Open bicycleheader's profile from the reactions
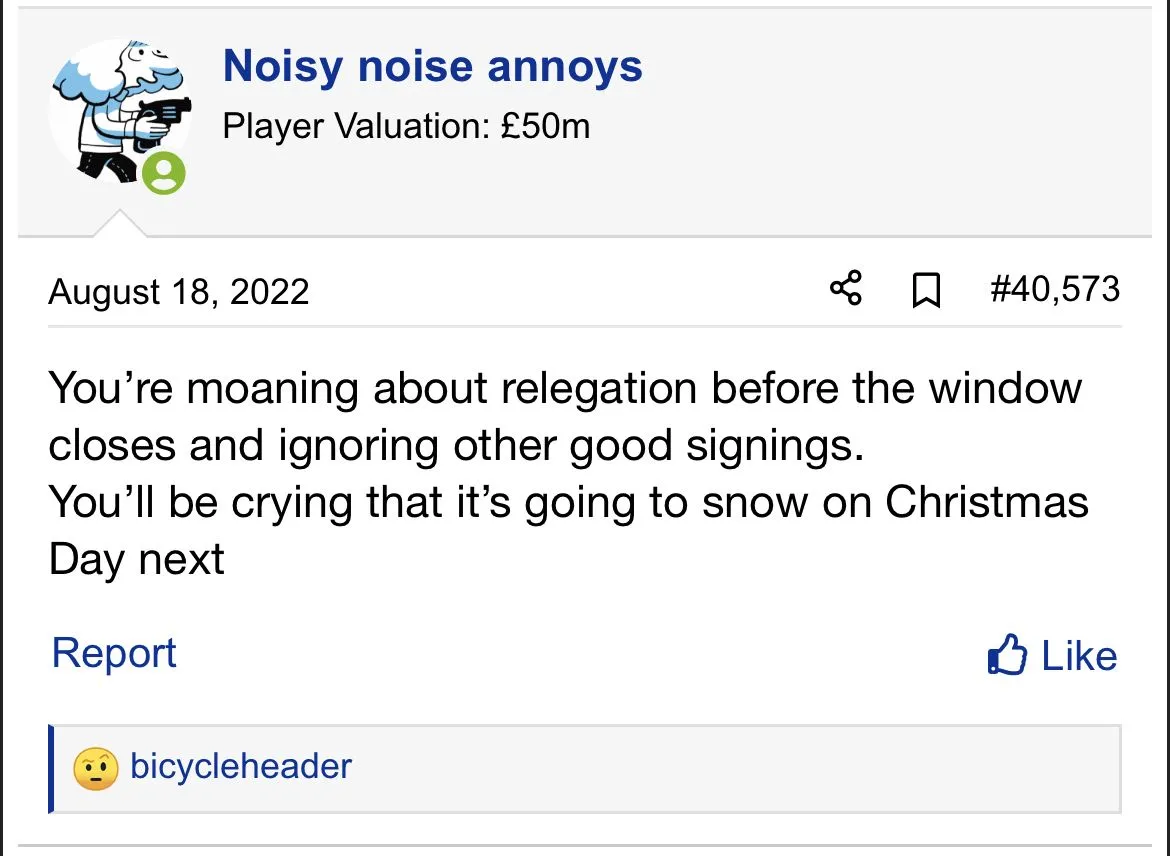The width and height of the screenshot is (1170, 856). coord(241,767)
